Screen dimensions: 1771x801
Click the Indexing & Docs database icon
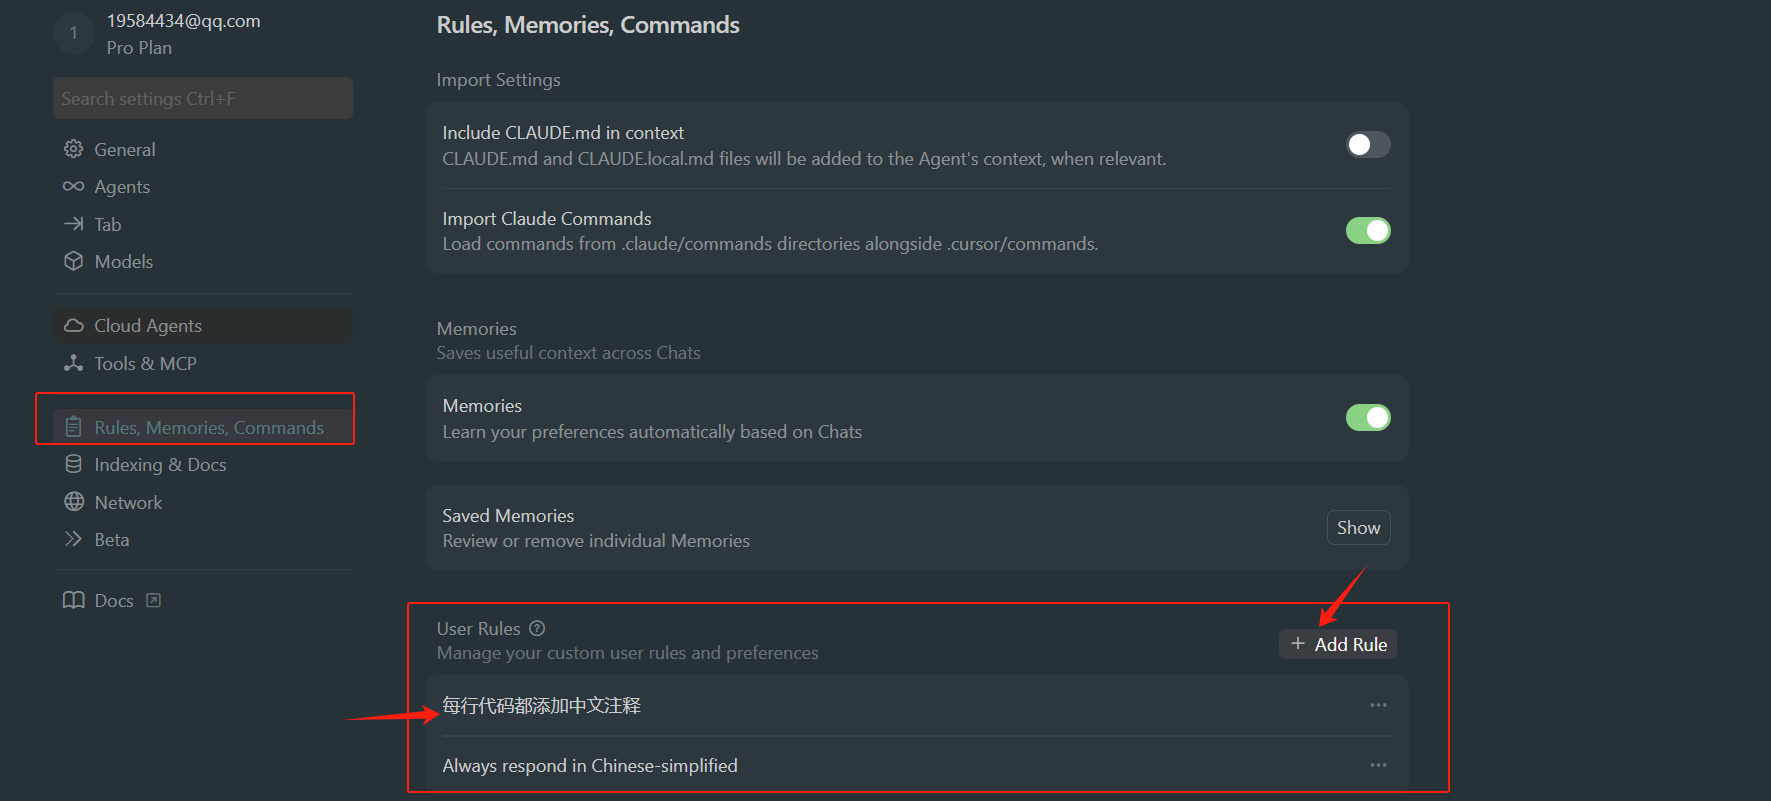(73, 464)
